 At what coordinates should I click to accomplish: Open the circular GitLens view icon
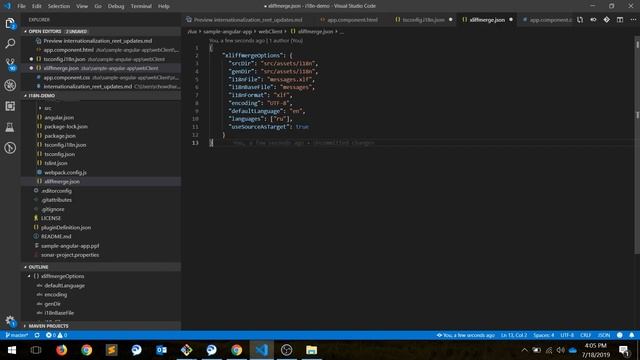10,148
